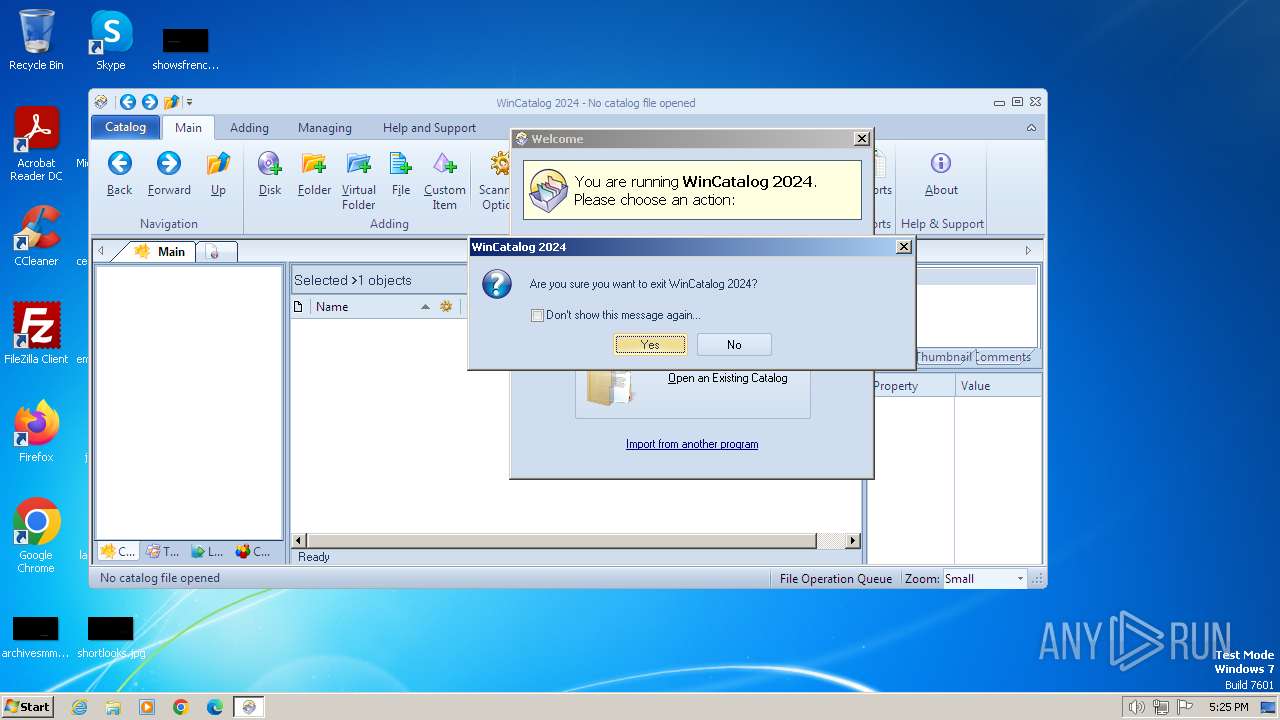
Task: Open Recycle Bin on desktop
Action: click(x=36, y=40)
